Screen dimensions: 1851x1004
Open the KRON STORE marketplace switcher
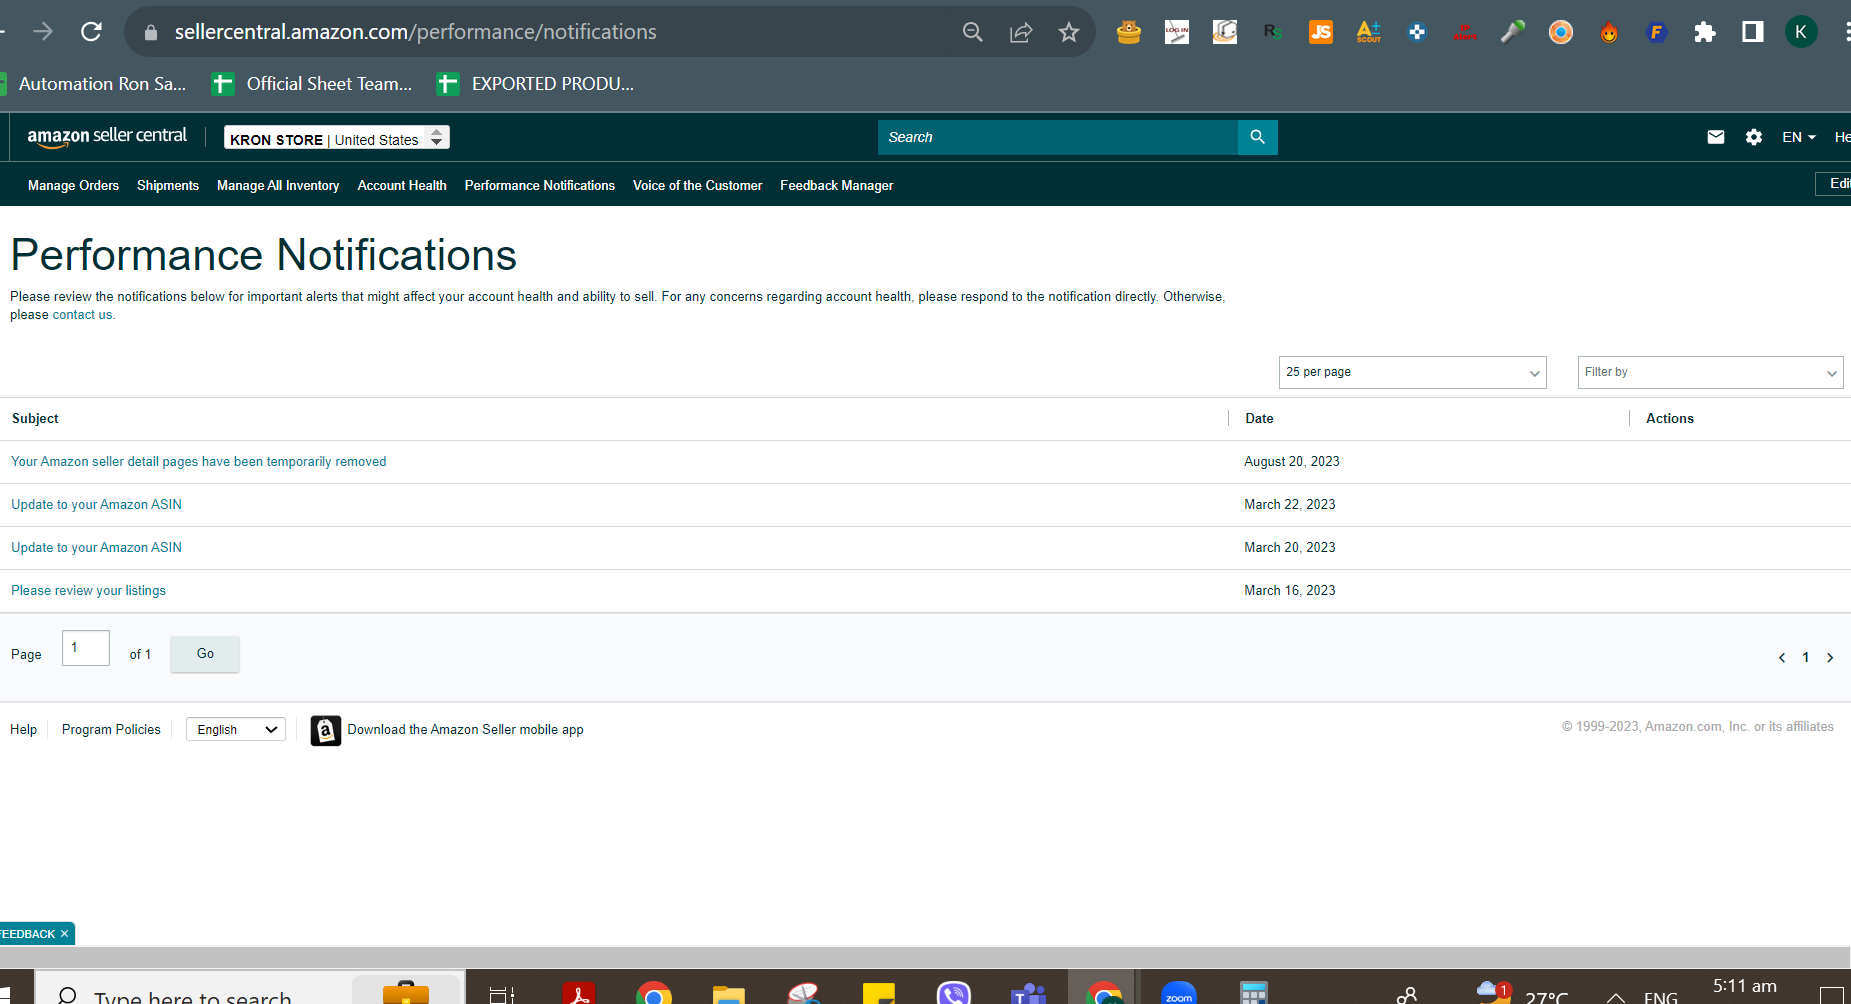pyautogui.click(x=337, y=138)
